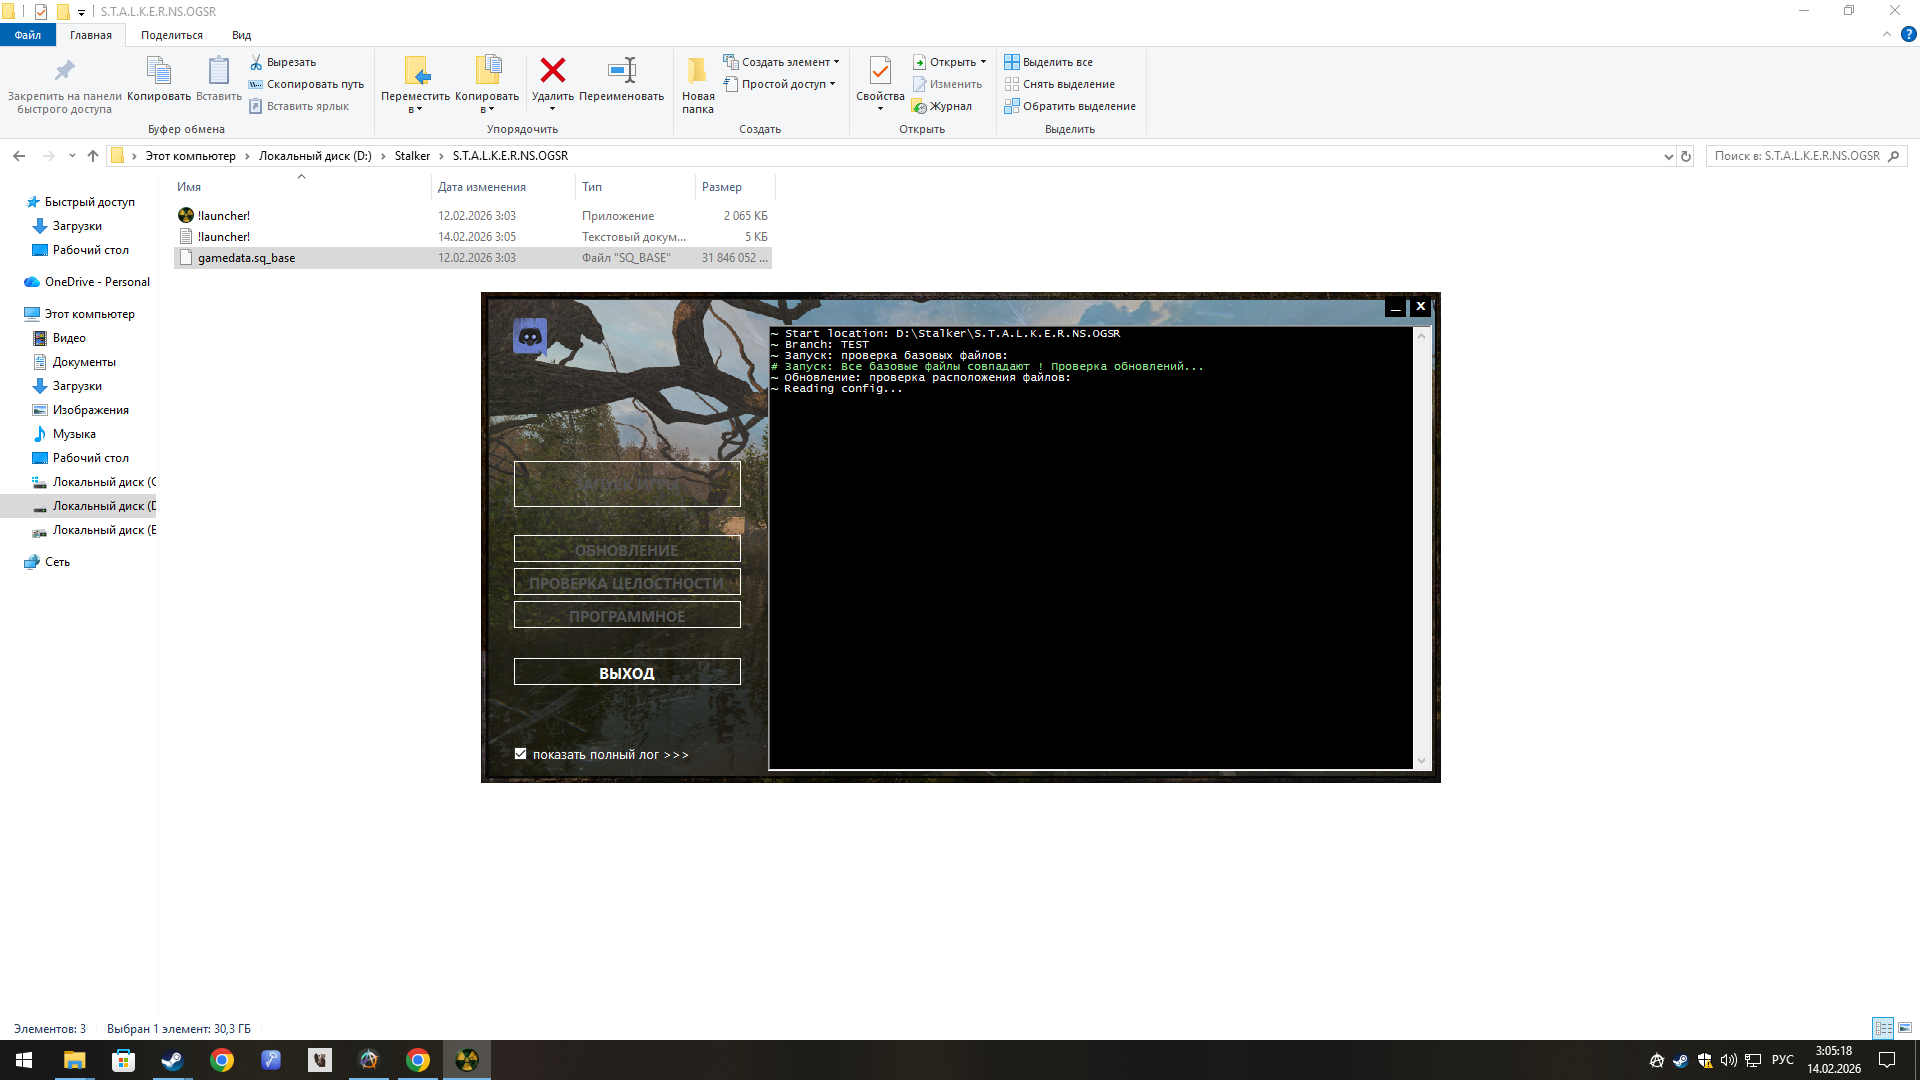Screen dimensions: 1920x1080
Task: Open Properties (Свойства) icon
Action: coord(880,71)
